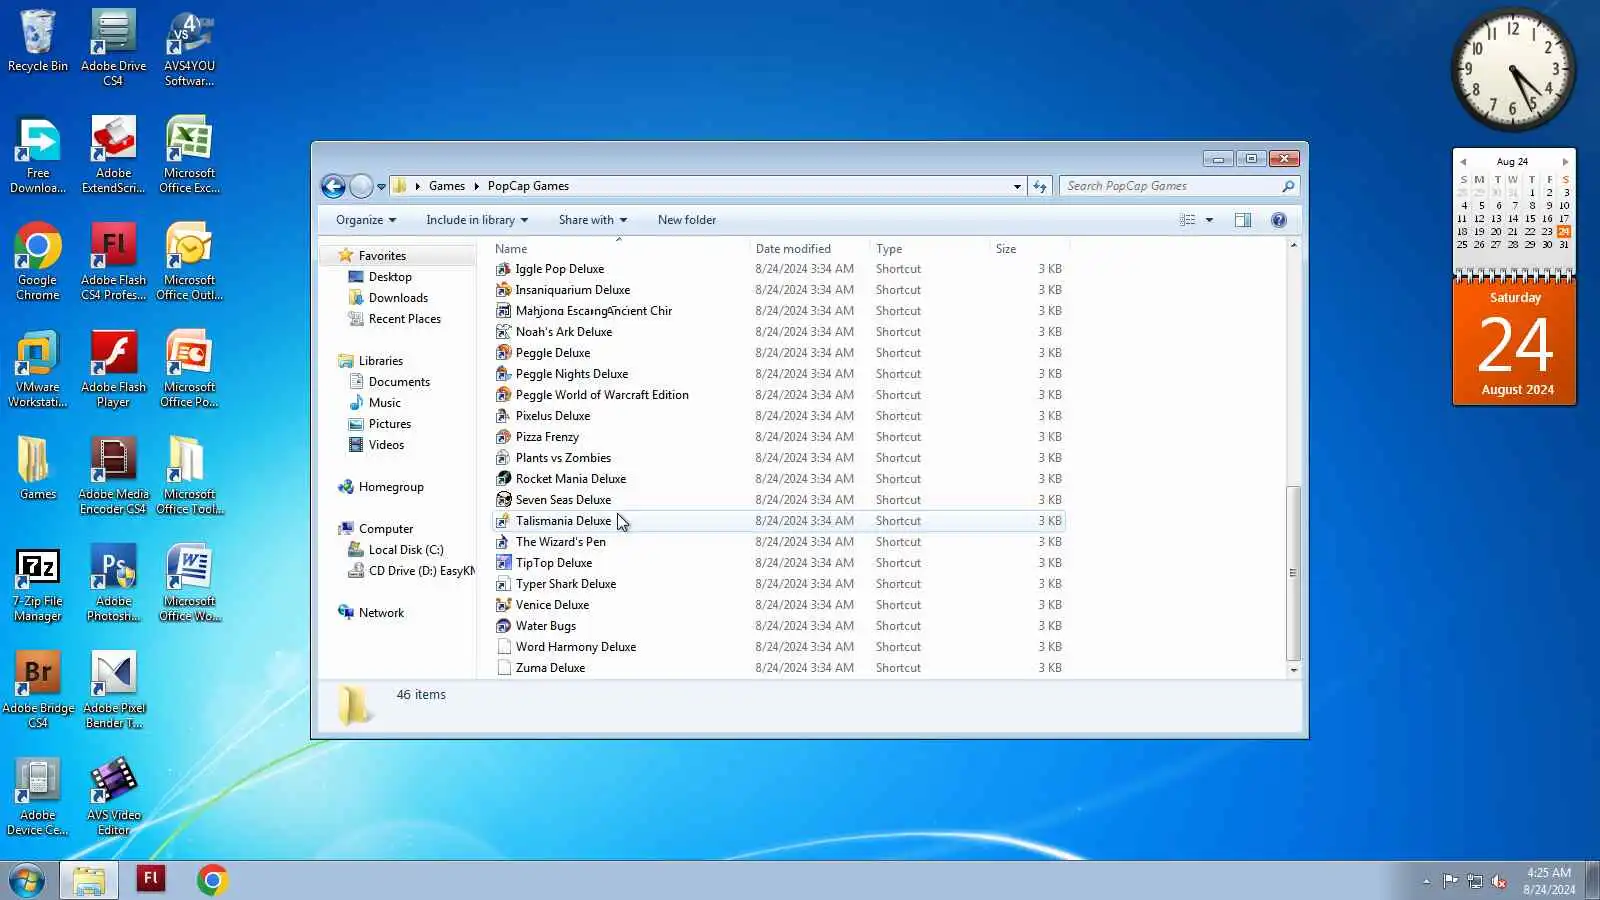
Task: Select the Games folder on desktop
Action: [38, 469]
